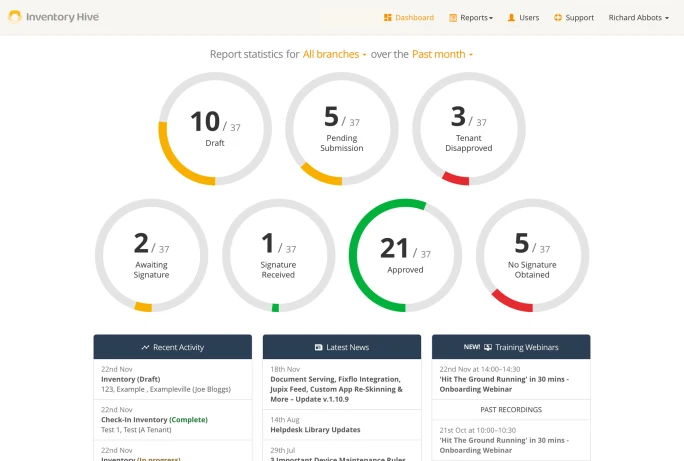Open the Helpdesk Library Updates news item
The width and height of the screenshot is (684, 461).
342,425
